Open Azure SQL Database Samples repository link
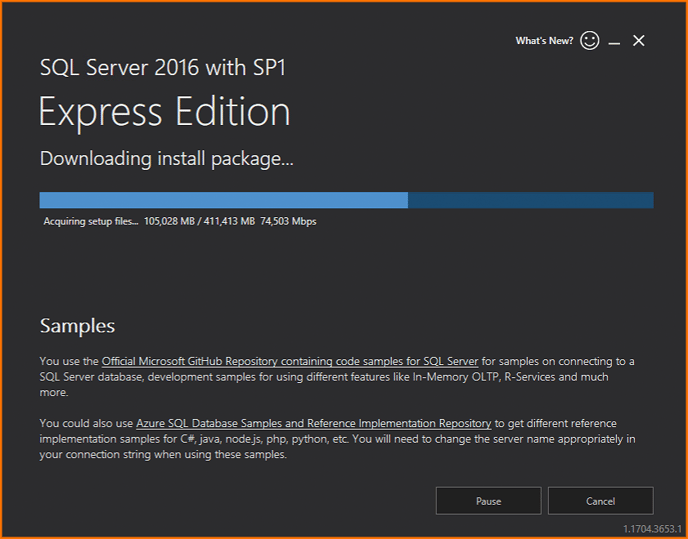Viewport: 688px width, 539px height. (313, 423)
